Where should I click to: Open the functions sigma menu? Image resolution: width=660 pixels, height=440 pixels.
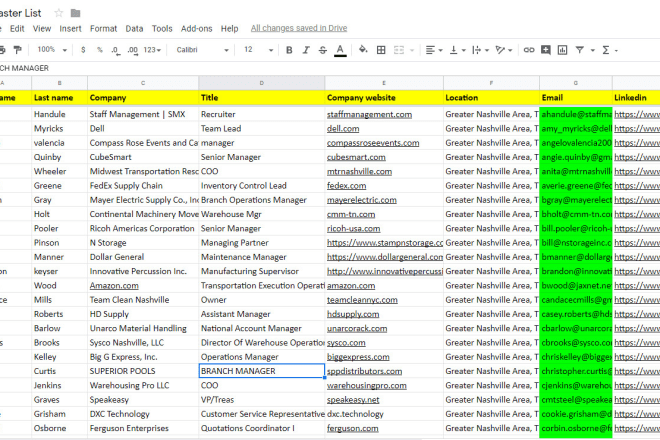click(x=606, y=50)
